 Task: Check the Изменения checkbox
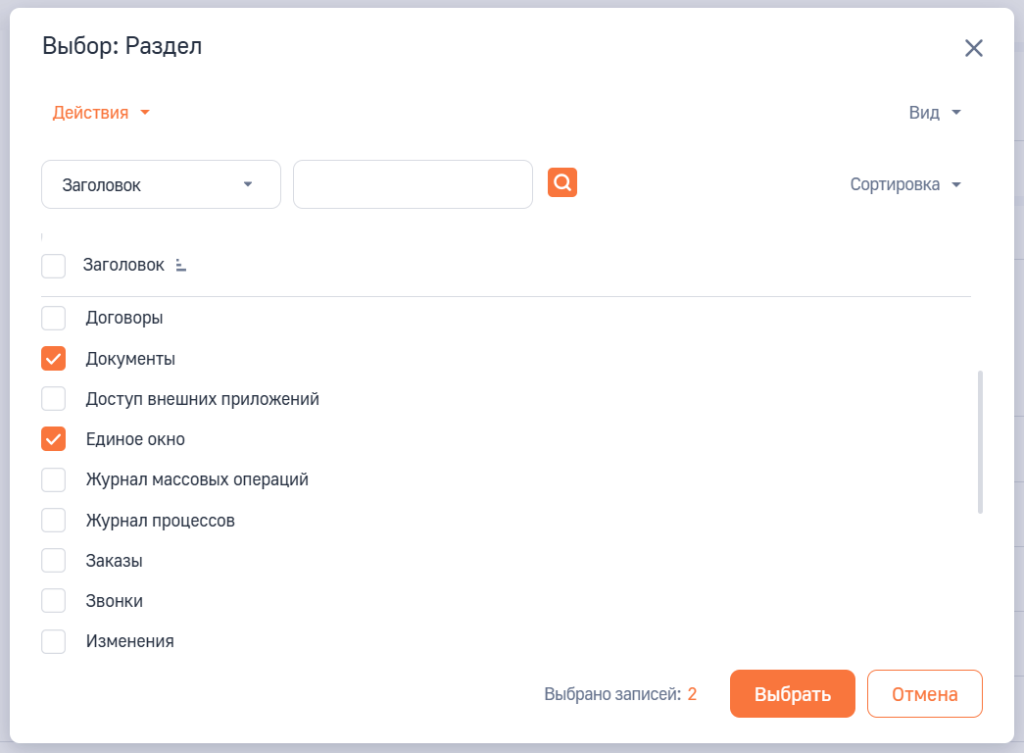point(54,641)
